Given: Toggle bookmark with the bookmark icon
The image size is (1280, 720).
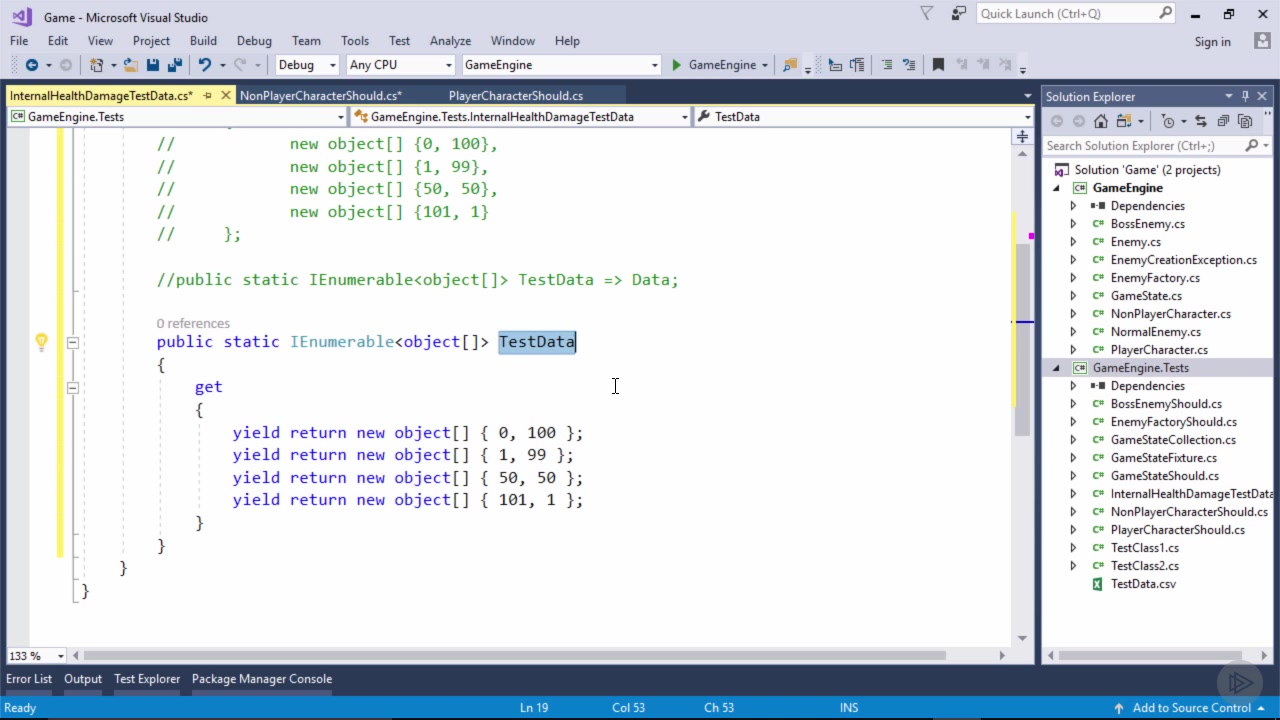Looking at the screenshot, I should click(938, 65).
